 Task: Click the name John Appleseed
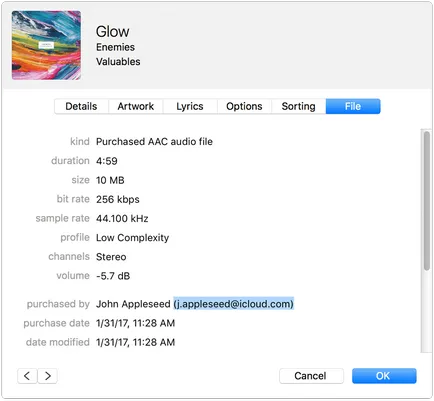133,304
